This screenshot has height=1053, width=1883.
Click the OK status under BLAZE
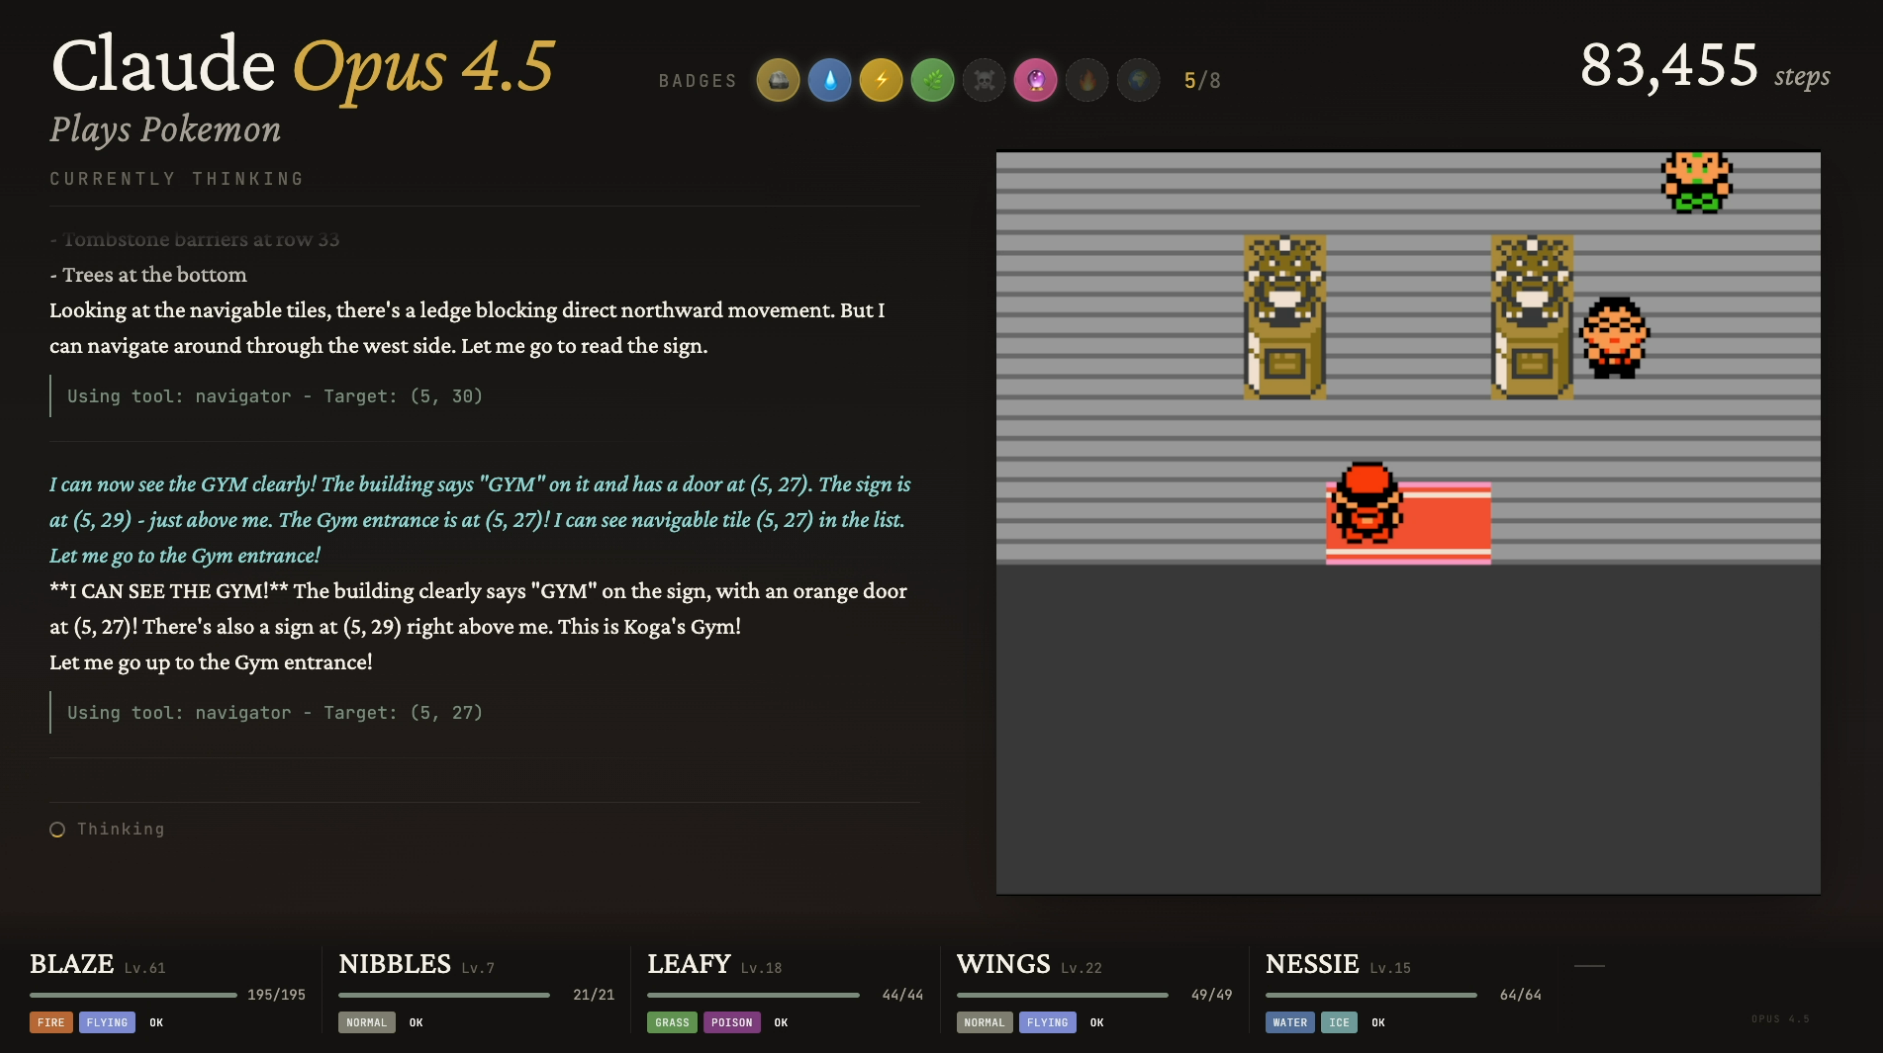[x=156, y=1022]
